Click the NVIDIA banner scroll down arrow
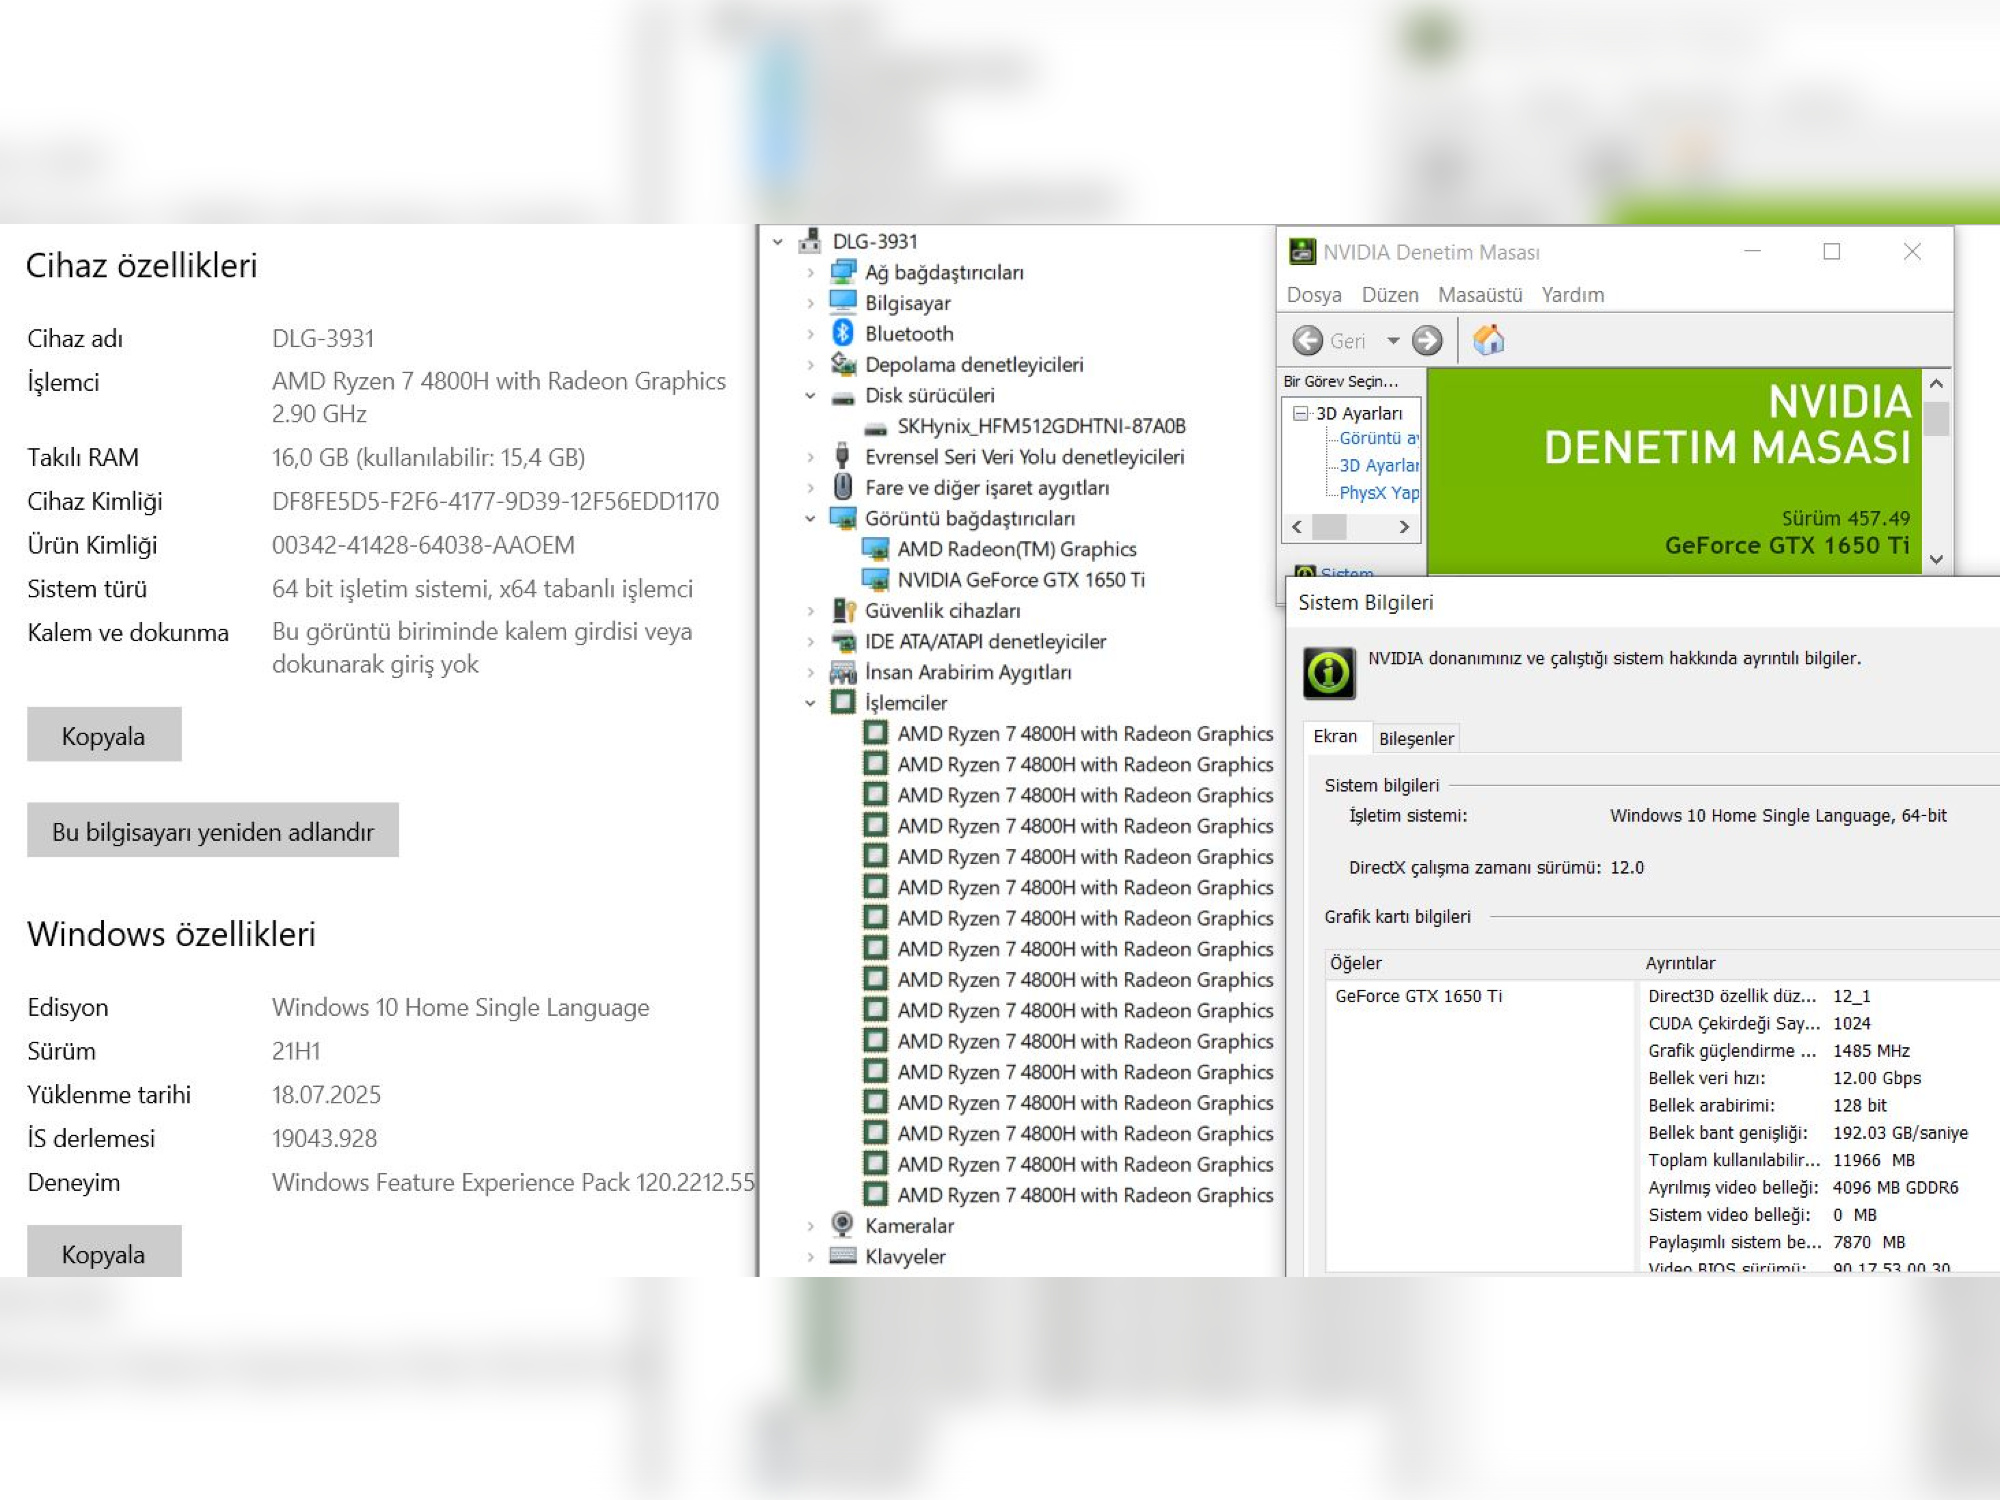The height and width of the screenshot is (1500, 2000). (x=1936, y=560)
